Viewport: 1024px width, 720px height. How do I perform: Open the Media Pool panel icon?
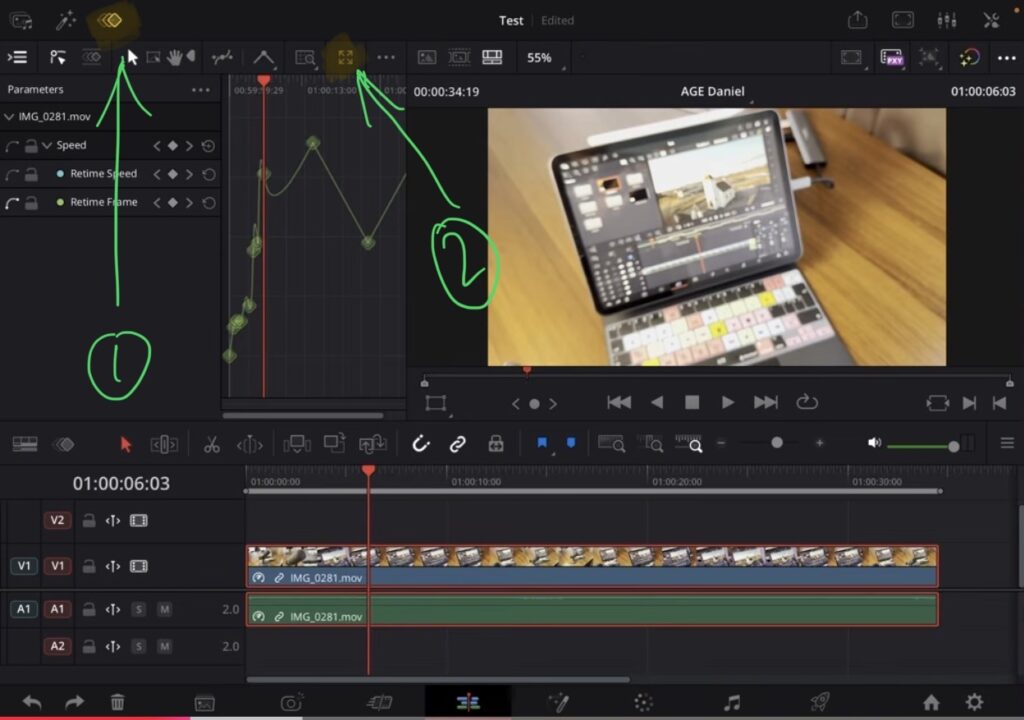point(21,21)
